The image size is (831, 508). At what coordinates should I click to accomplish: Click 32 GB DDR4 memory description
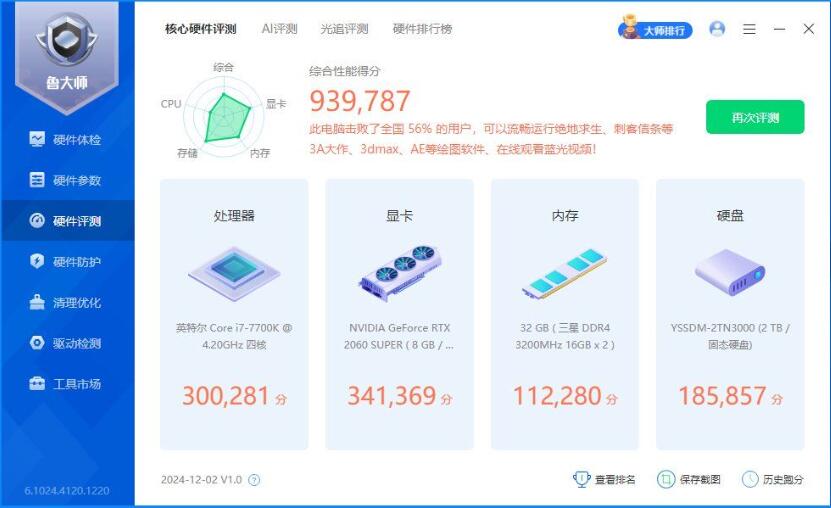(x=565, y=336)
